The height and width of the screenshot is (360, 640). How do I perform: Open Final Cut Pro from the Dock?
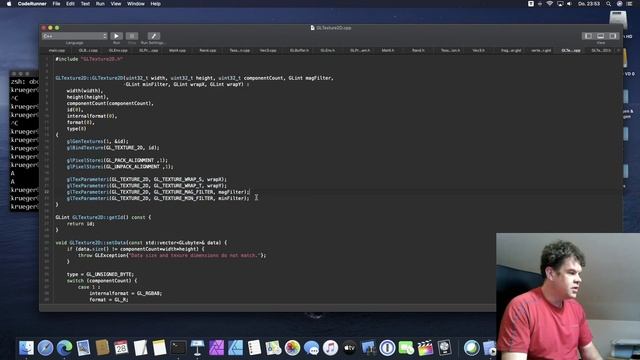click(425, 348)
